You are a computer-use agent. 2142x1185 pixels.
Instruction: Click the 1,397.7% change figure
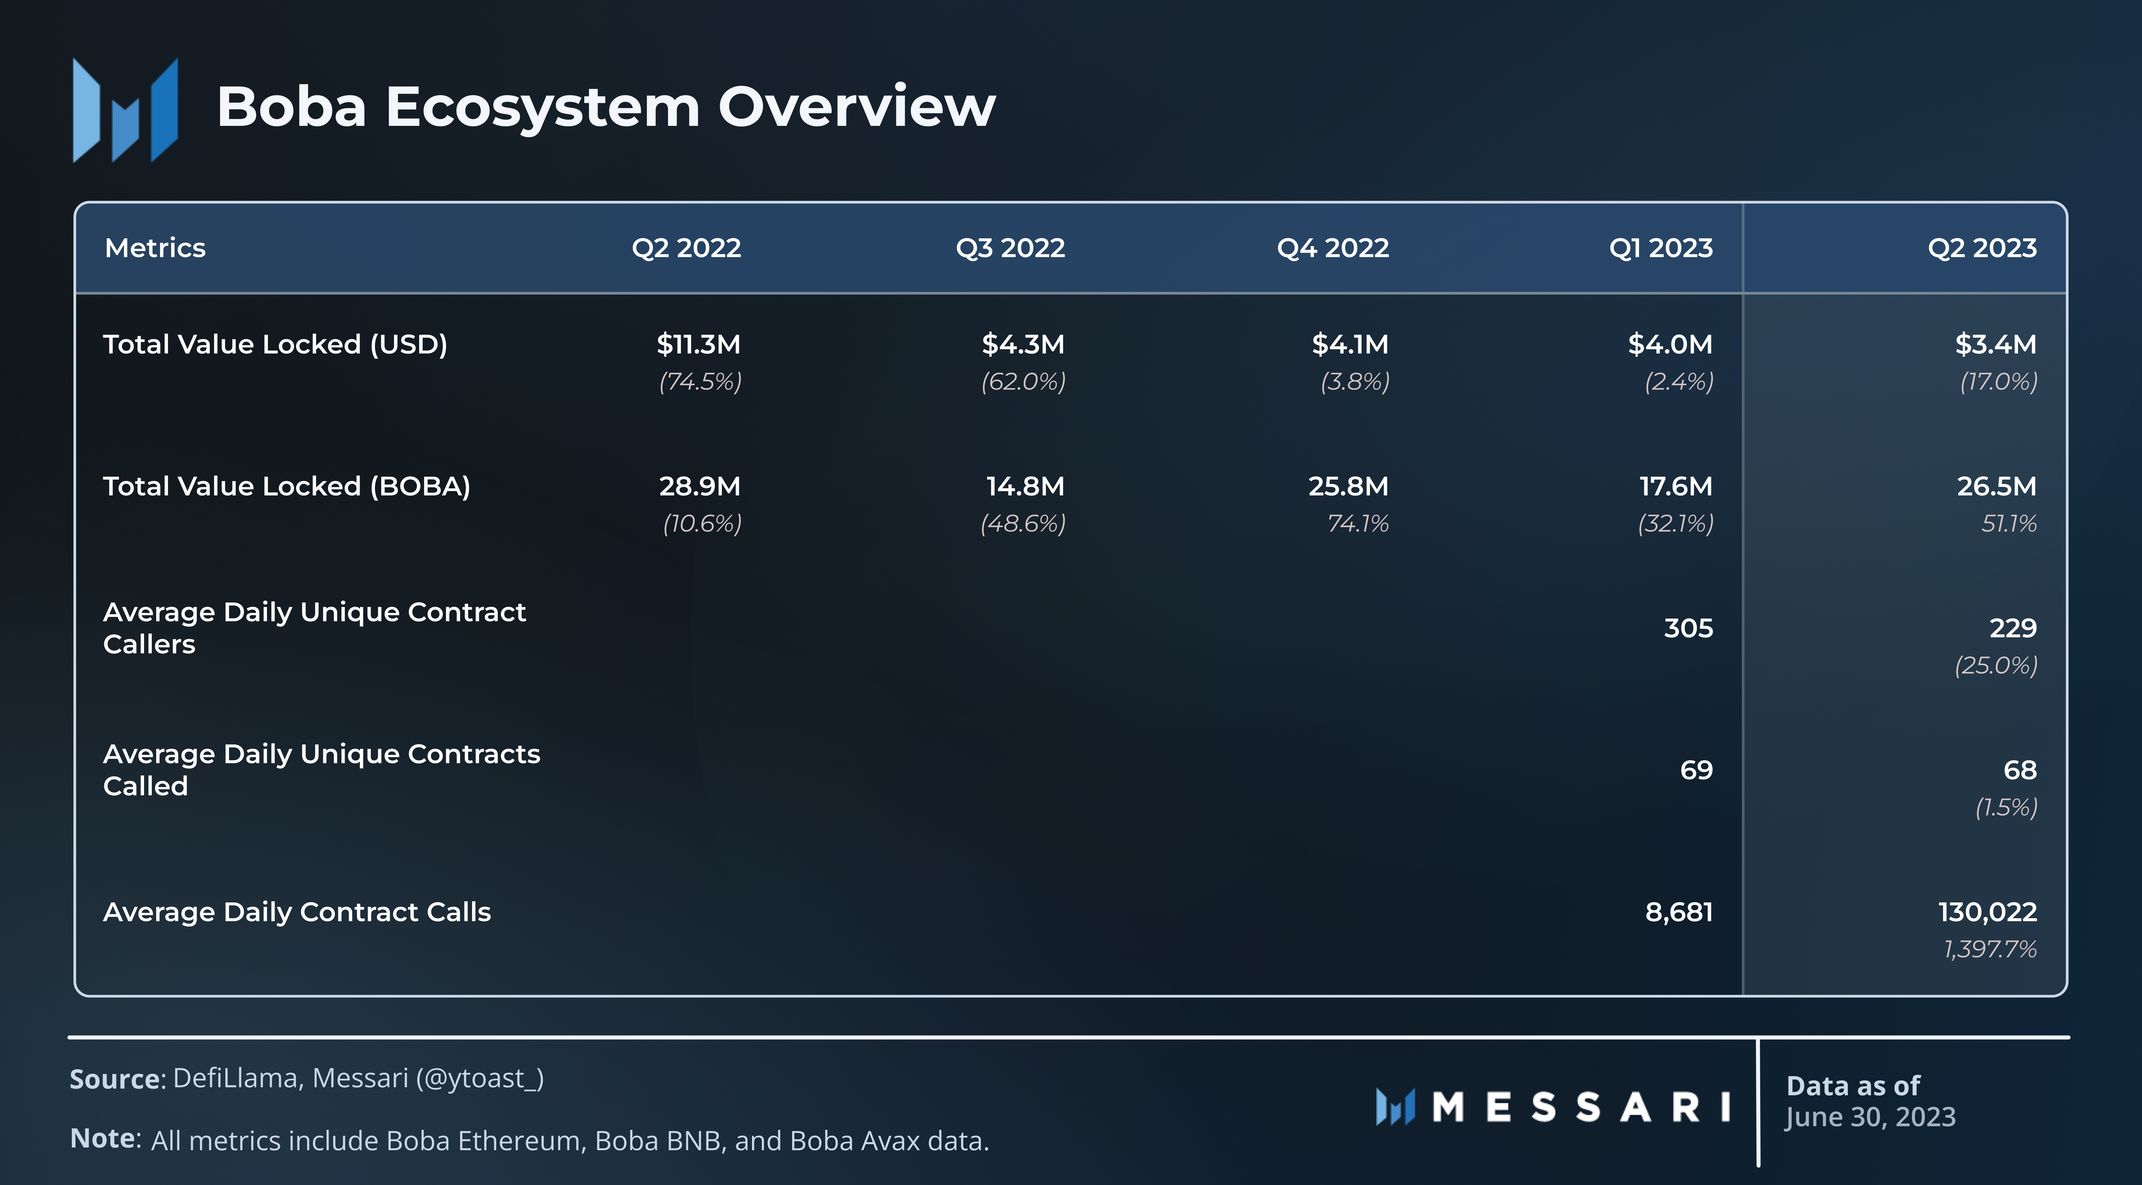point(1990,950)
